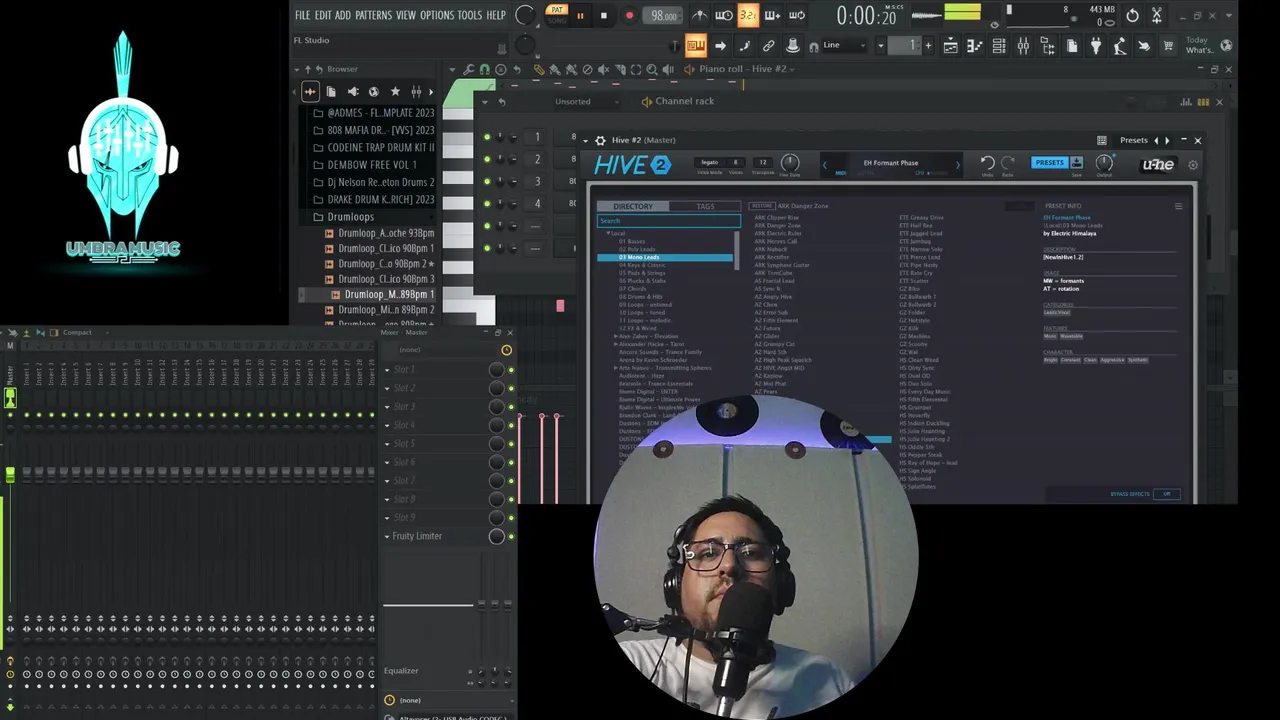Select the Browser star favorites tab icon
Viewport: 1280px width, 720px height.
tap(395, 92)
